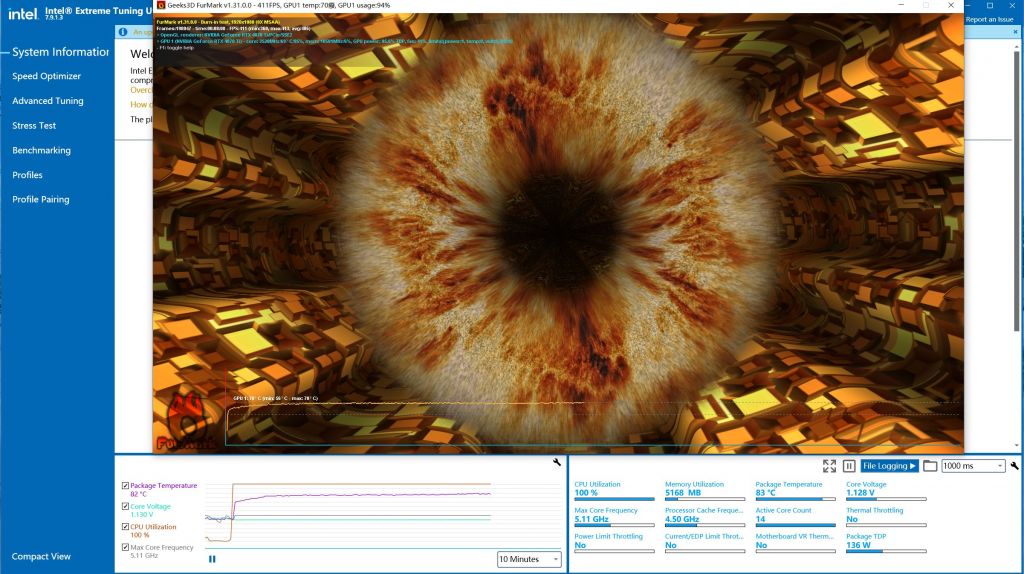
Task: Click the CPU Utilization 100 % monitor tile
Action: coord(614,490)
